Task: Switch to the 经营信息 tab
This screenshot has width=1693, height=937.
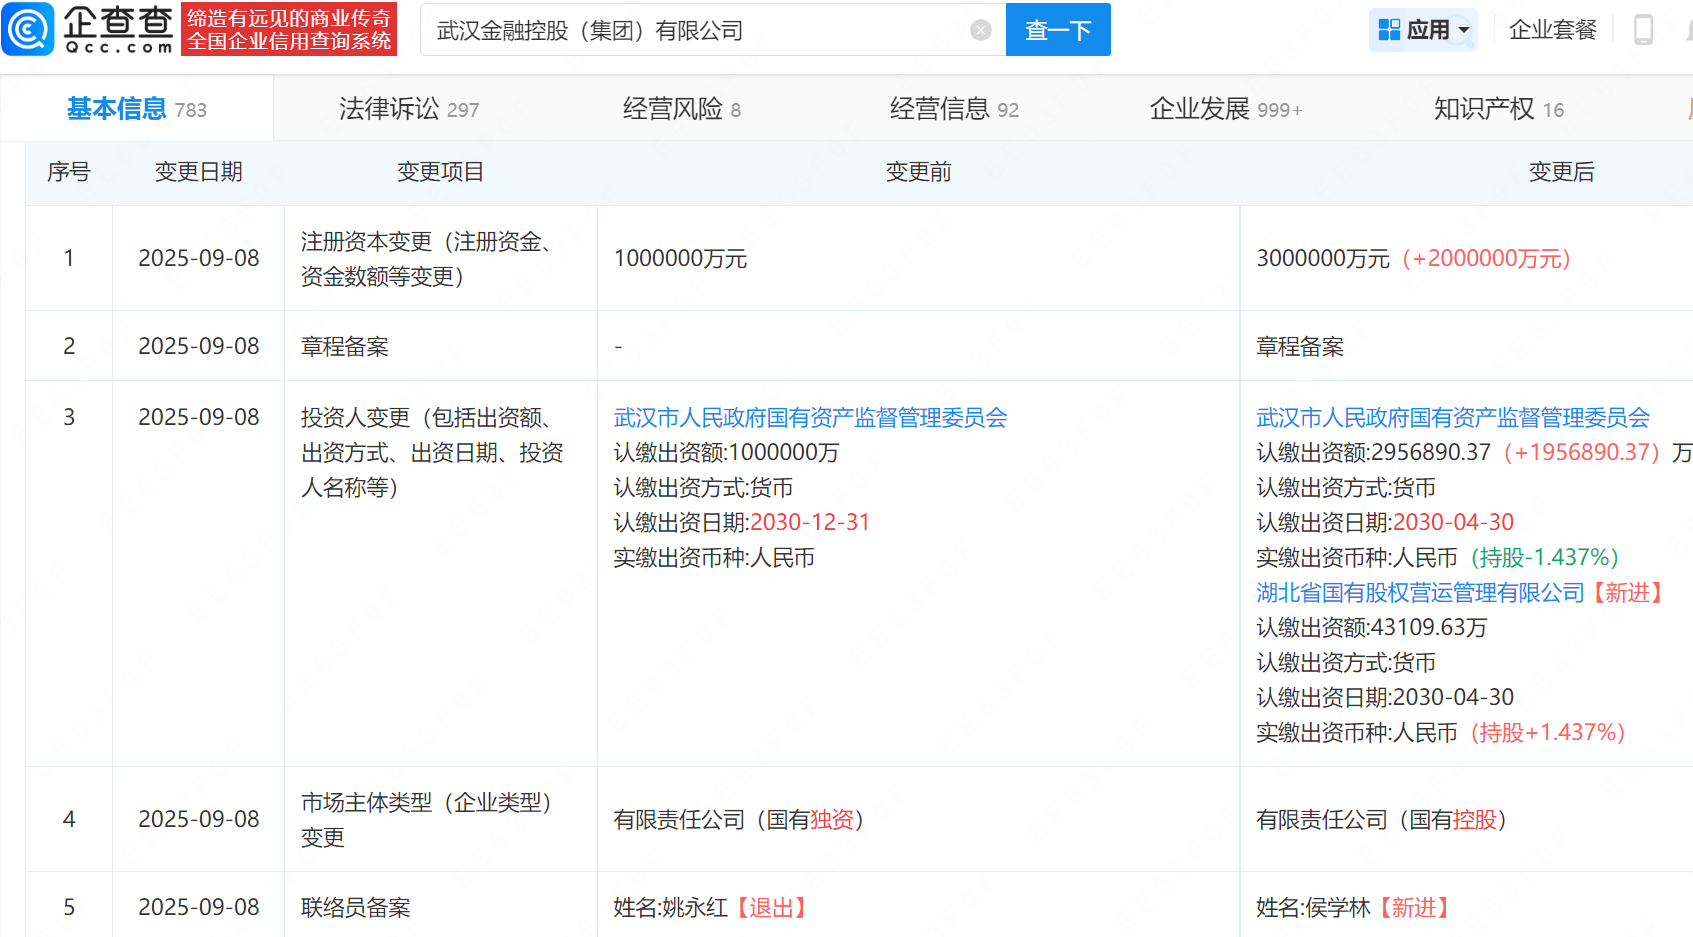Action: (954, 109)
